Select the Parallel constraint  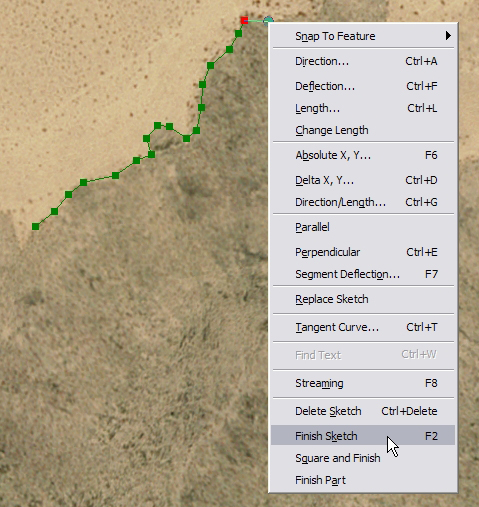[x=363, y=227]
